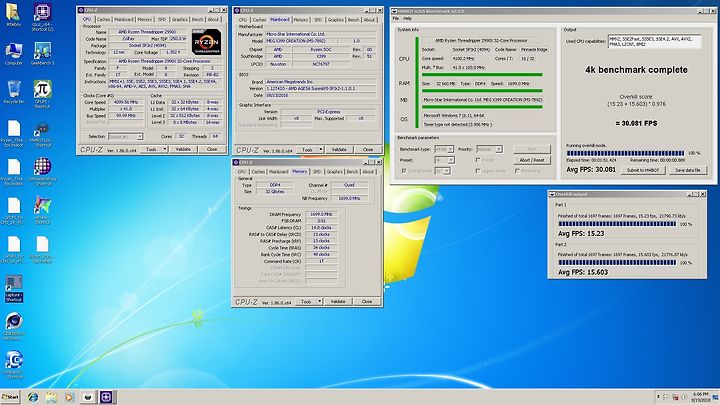The height and width of the screenshot is (405, 720).
Task: Switch to the CPU-Z purple taskbar item
Action: coord(106,397)
